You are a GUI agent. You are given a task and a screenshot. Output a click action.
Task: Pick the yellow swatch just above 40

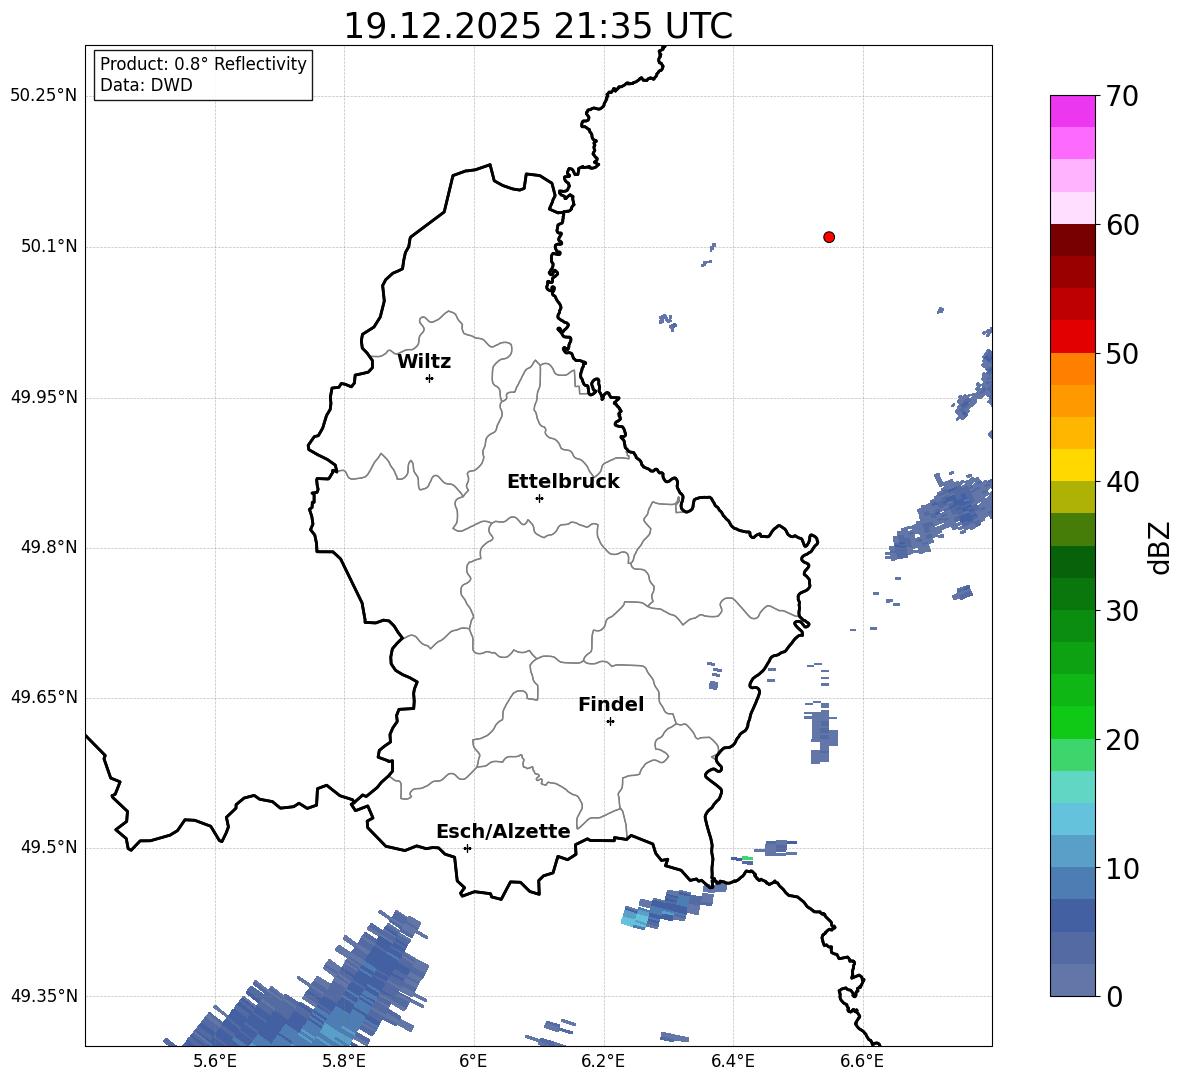pyautogui.click(x=1073, y=465)
